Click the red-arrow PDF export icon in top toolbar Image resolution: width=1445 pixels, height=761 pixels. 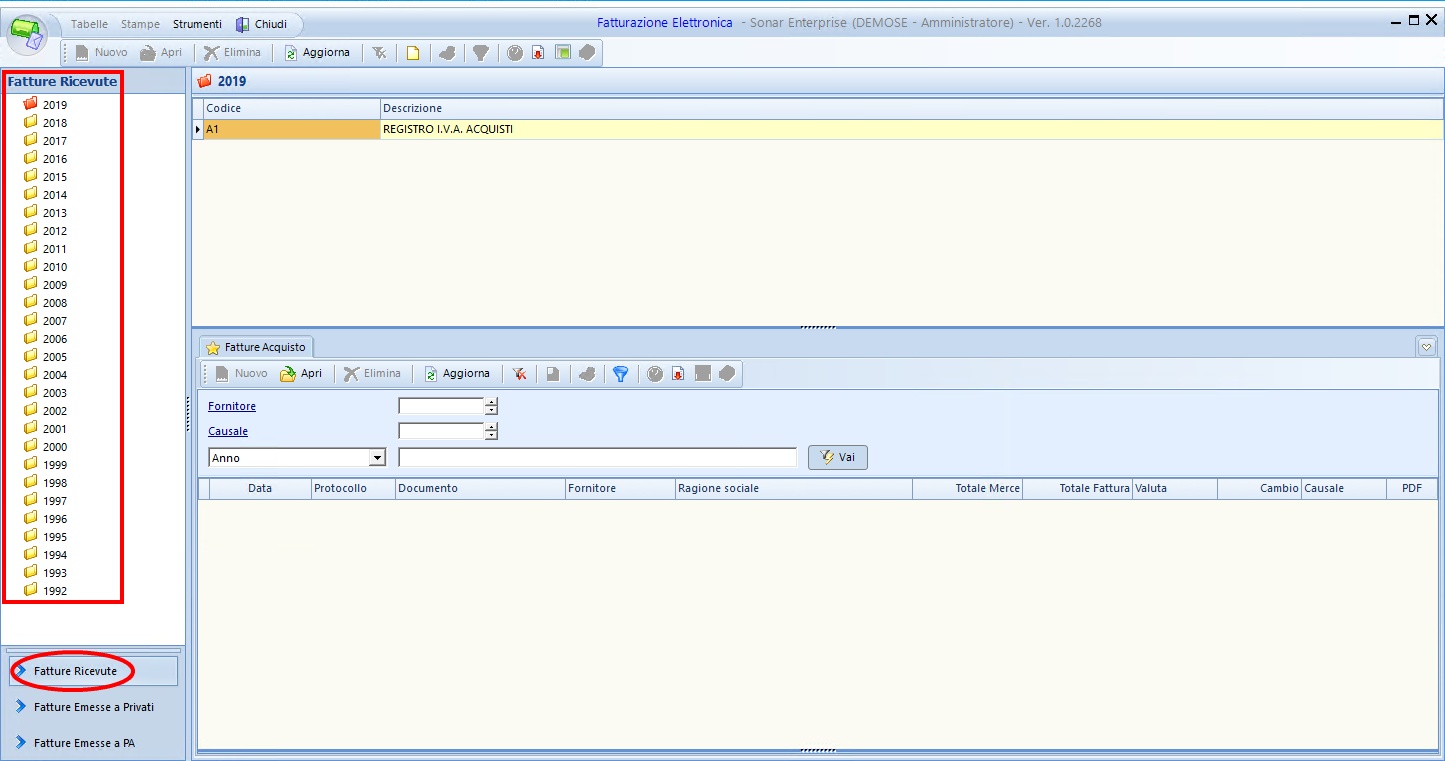point(538,53)
